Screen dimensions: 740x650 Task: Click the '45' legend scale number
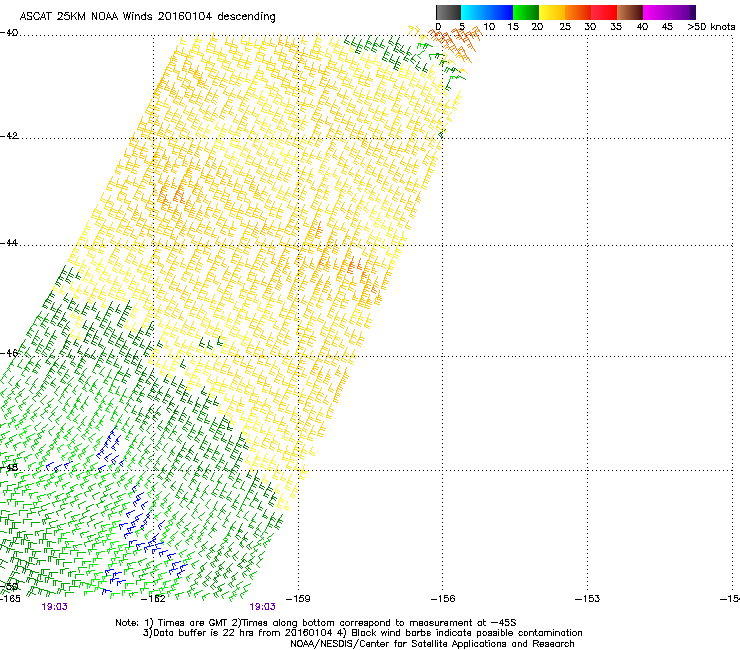667,27
